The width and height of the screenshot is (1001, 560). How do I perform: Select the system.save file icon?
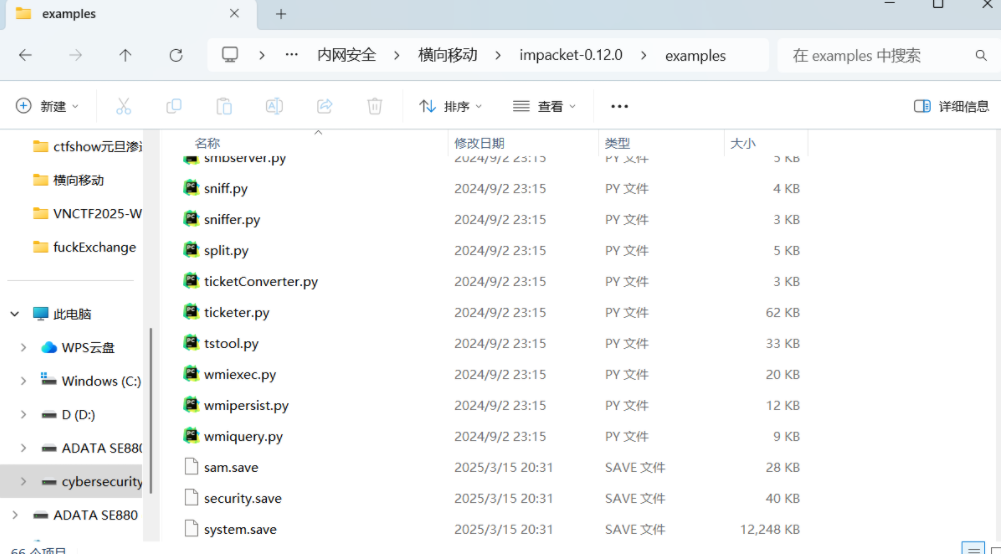click(191, 529)
